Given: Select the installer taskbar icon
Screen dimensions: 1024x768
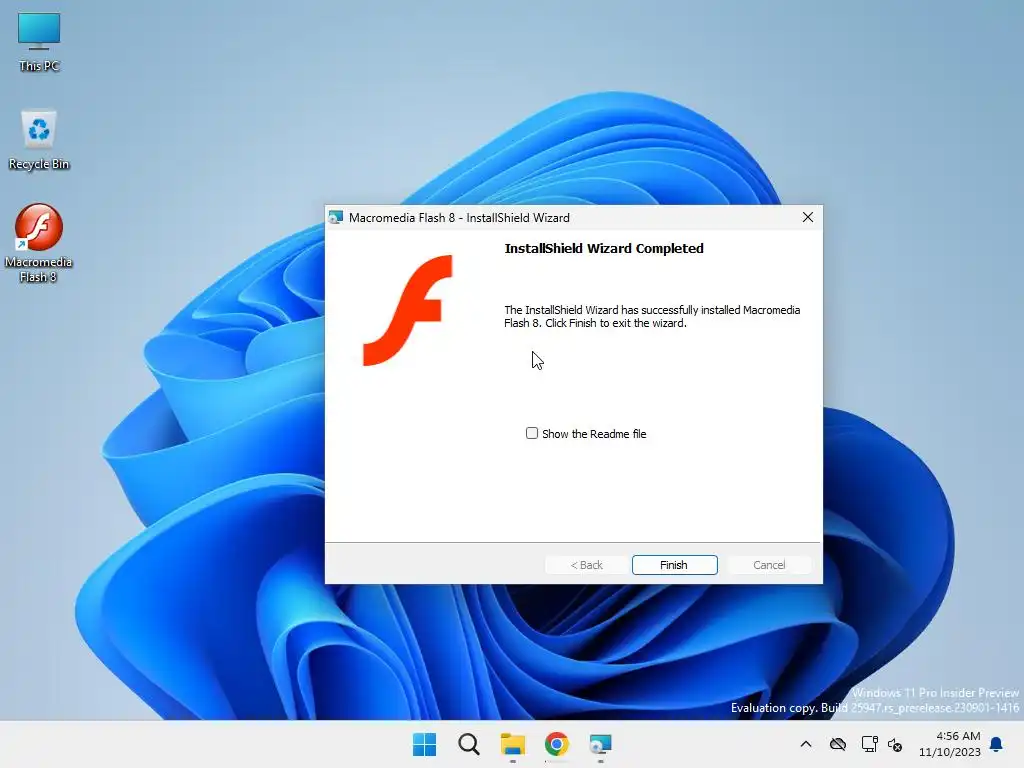Looking at the screenshot, I should [x=600, y=744].
